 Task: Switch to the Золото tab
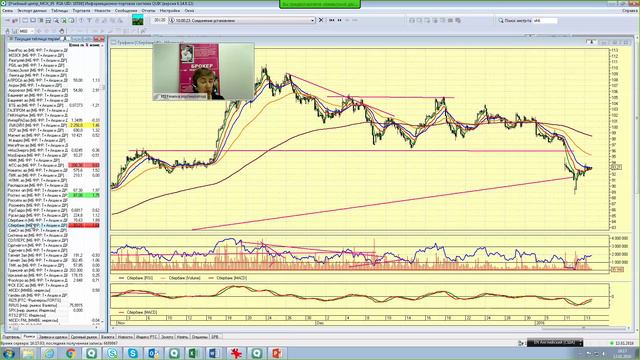coord(167,337)
